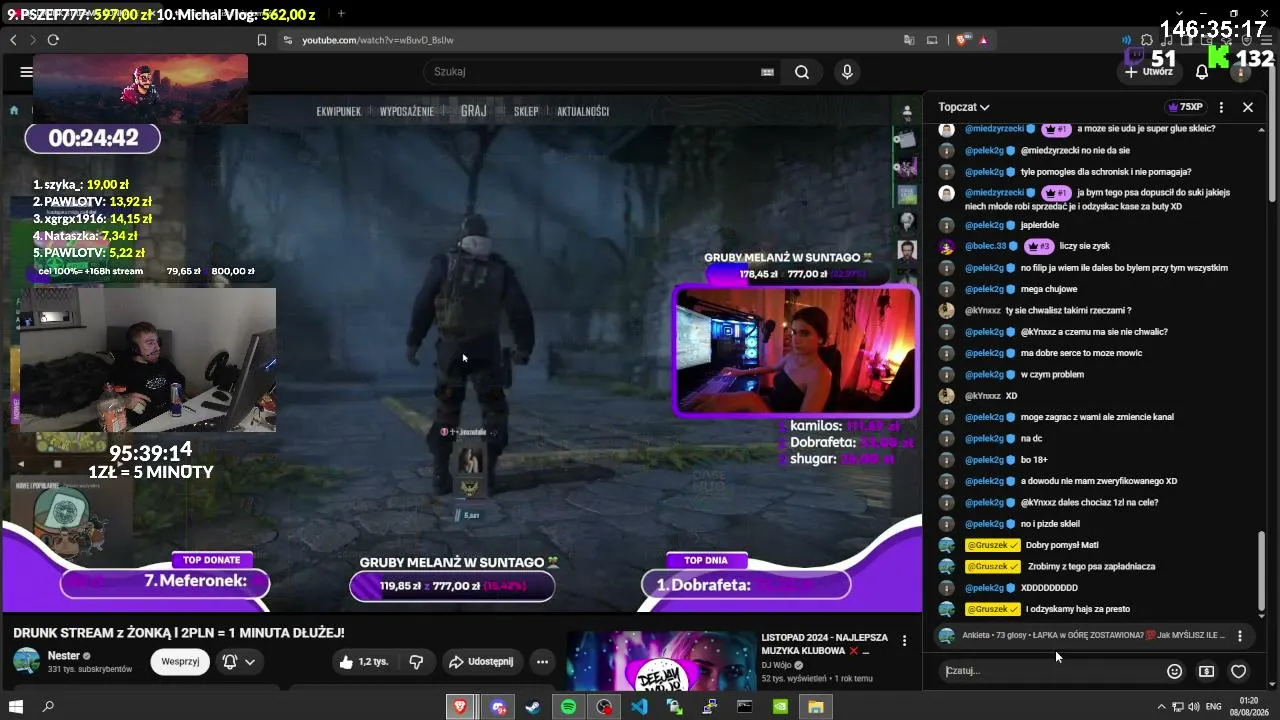Dislike the video with thumbs down
The image size is (1280, 720).
point(416,661)
